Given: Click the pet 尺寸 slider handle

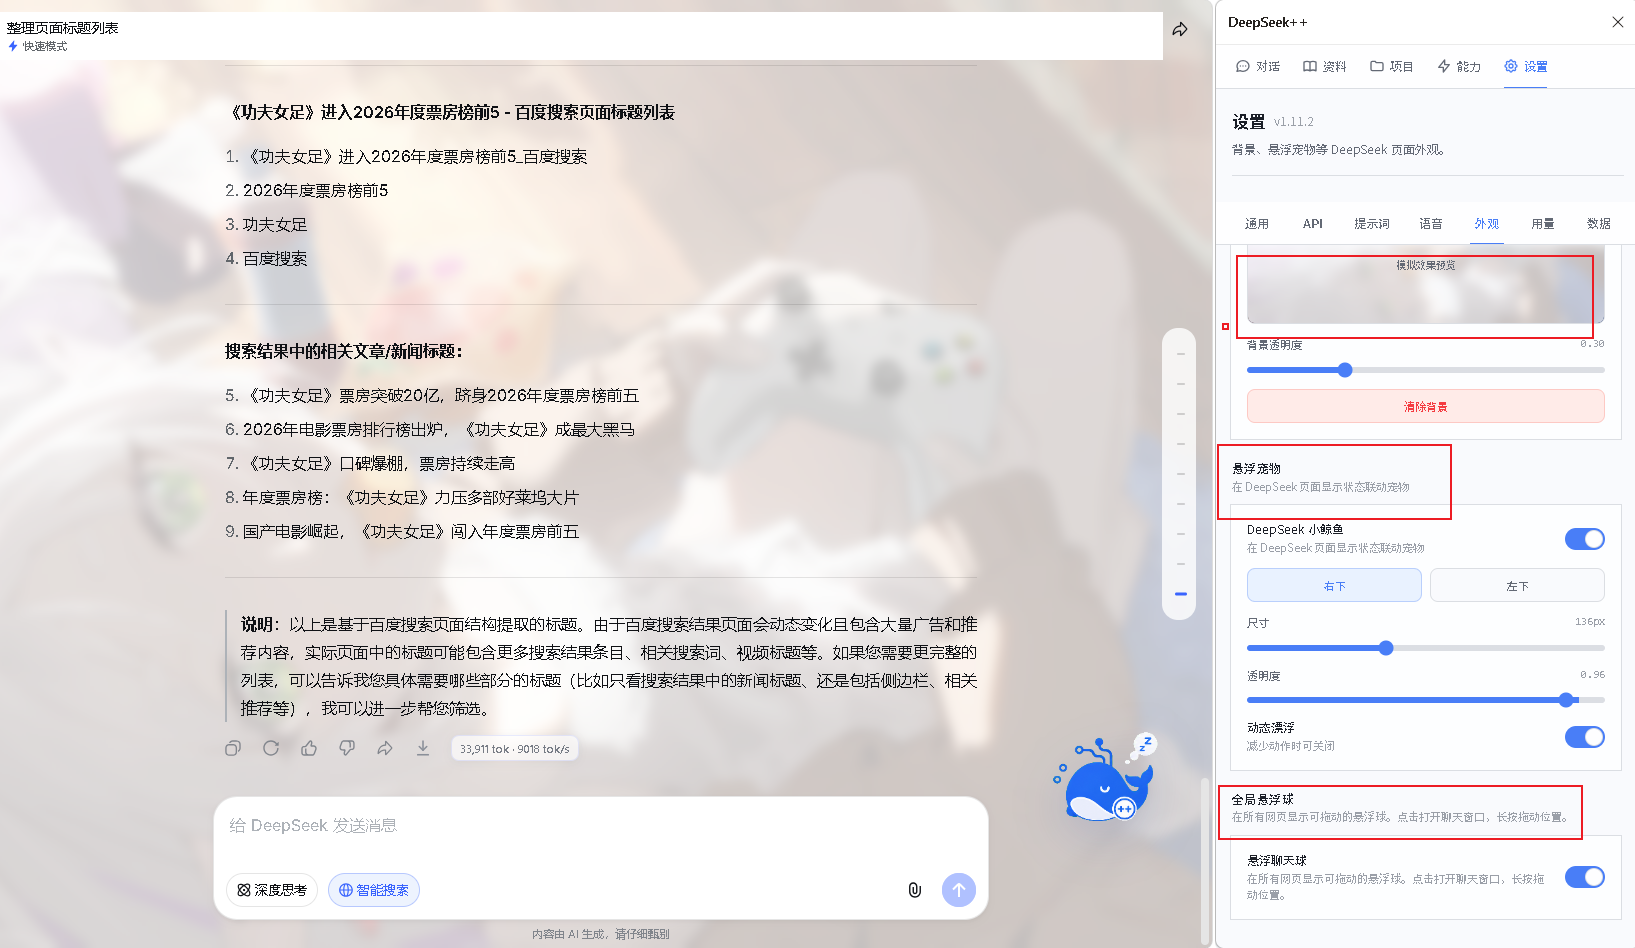Looking at the screenshot, I should [1386, 648].
